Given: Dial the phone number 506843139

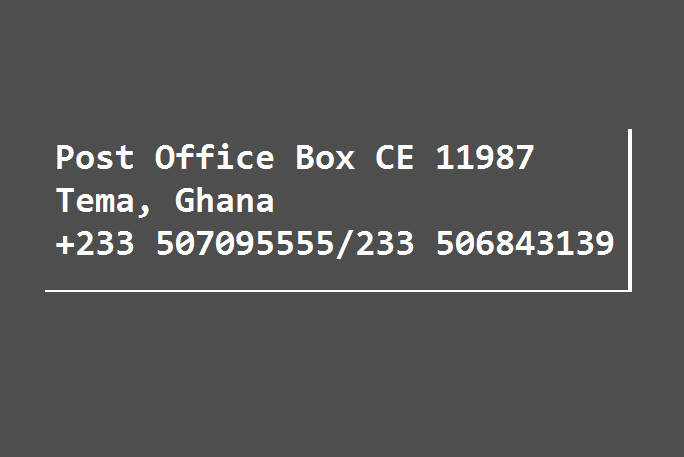Looking at the screenshot, I should tap(524, 244).
